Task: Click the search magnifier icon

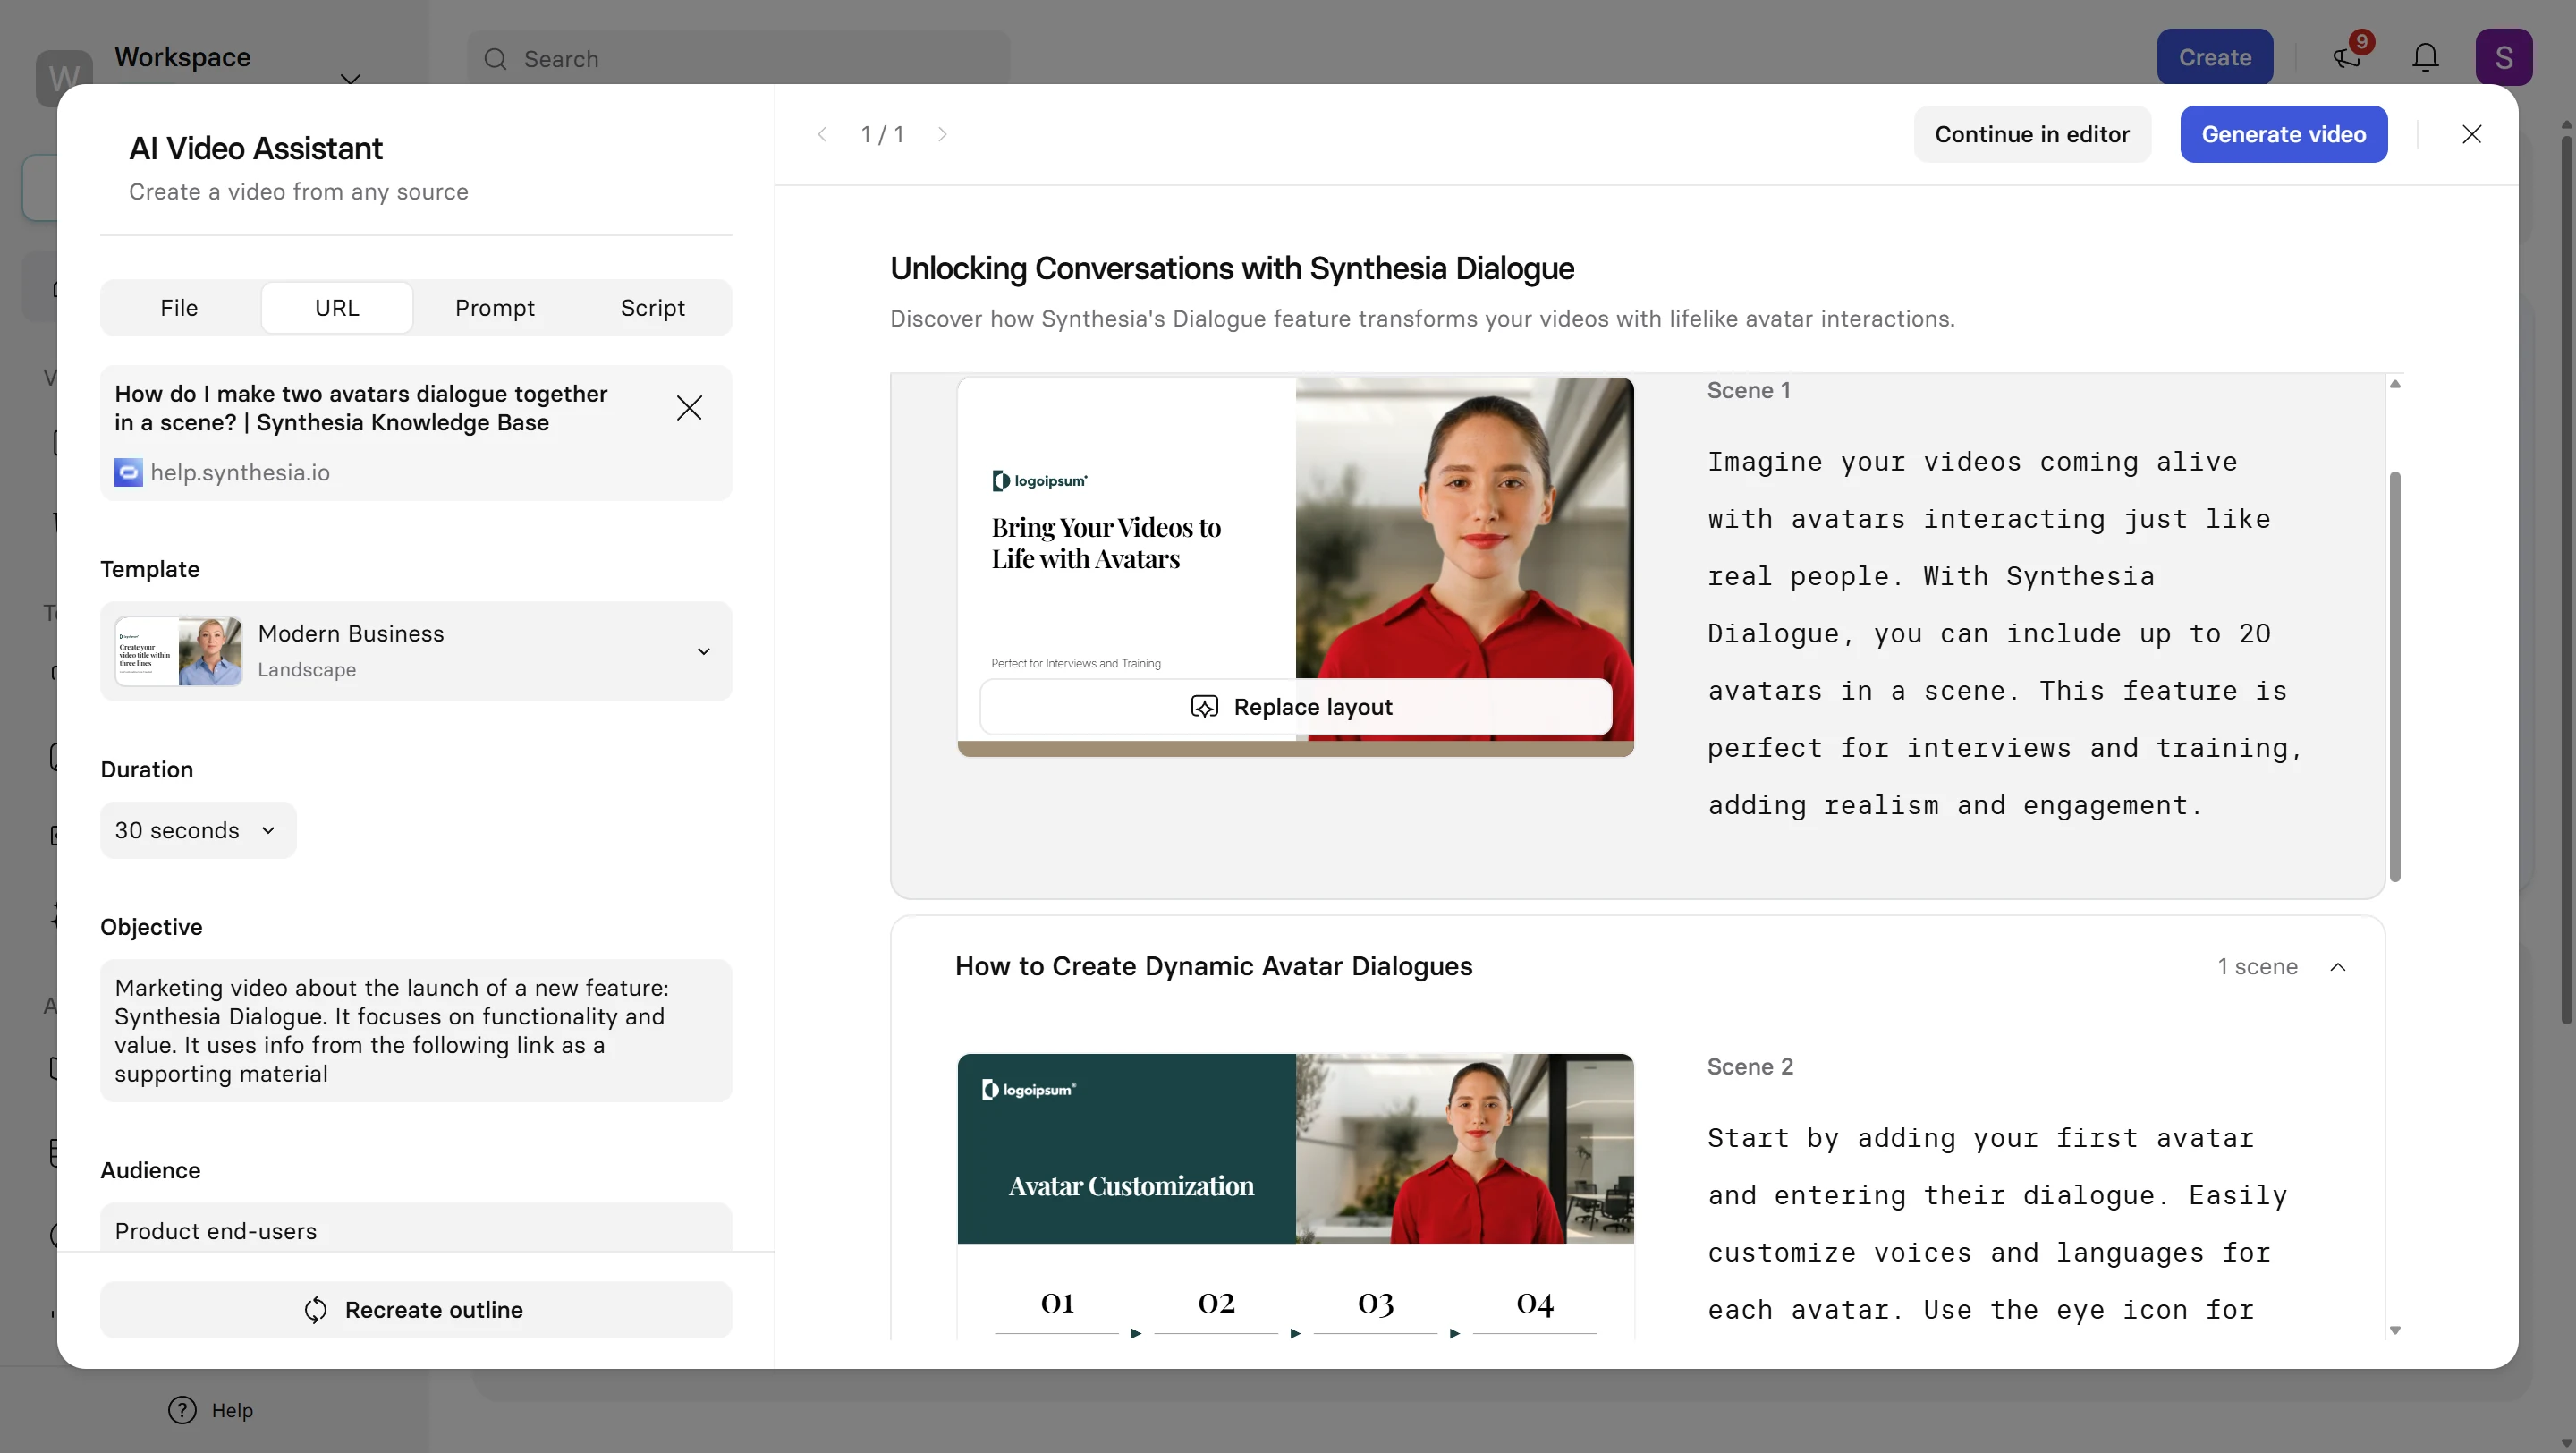Action: pos(495,59)
